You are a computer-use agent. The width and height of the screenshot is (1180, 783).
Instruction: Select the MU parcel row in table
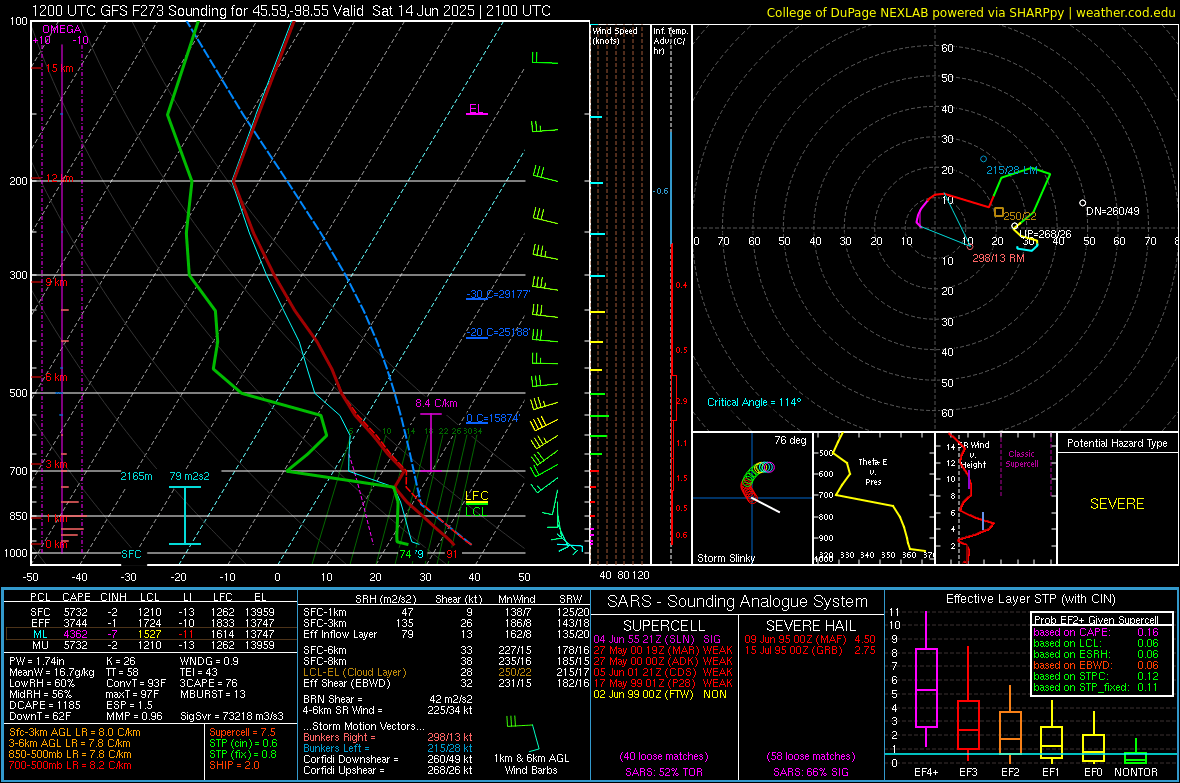tap(151, 645)
